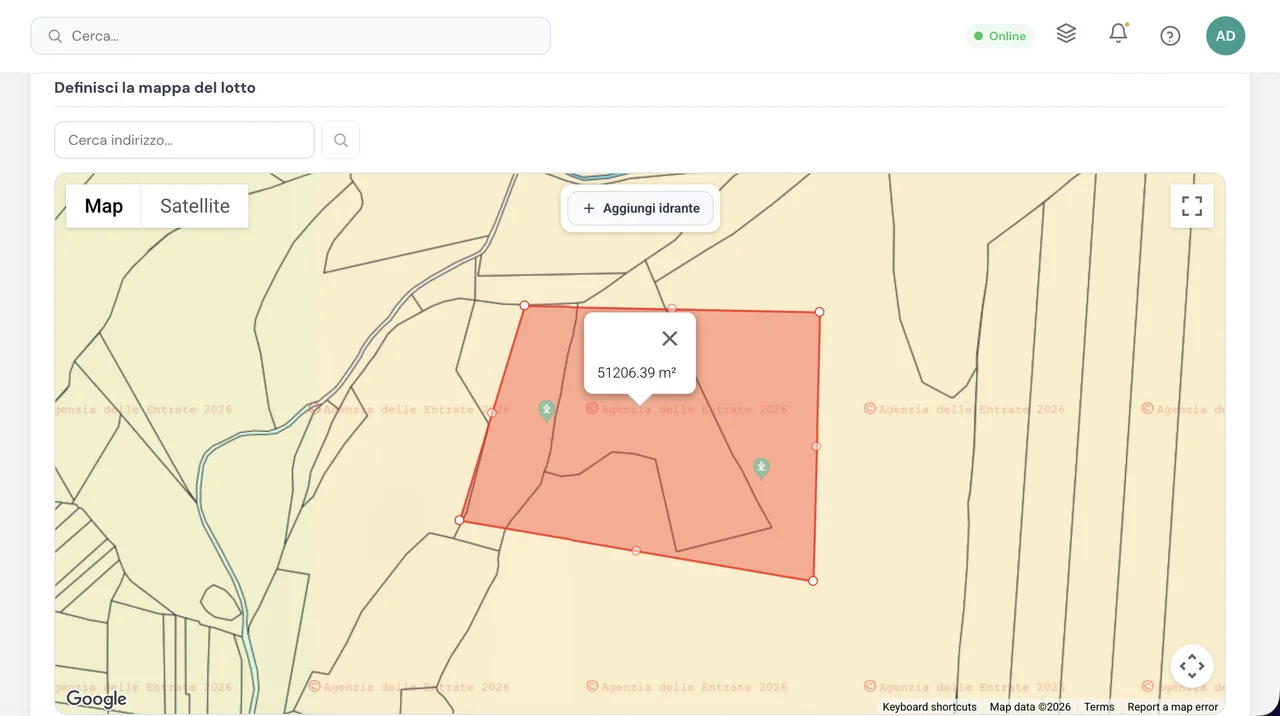
Task: Click the Google logo on map
Action: [x=97, y=699]
